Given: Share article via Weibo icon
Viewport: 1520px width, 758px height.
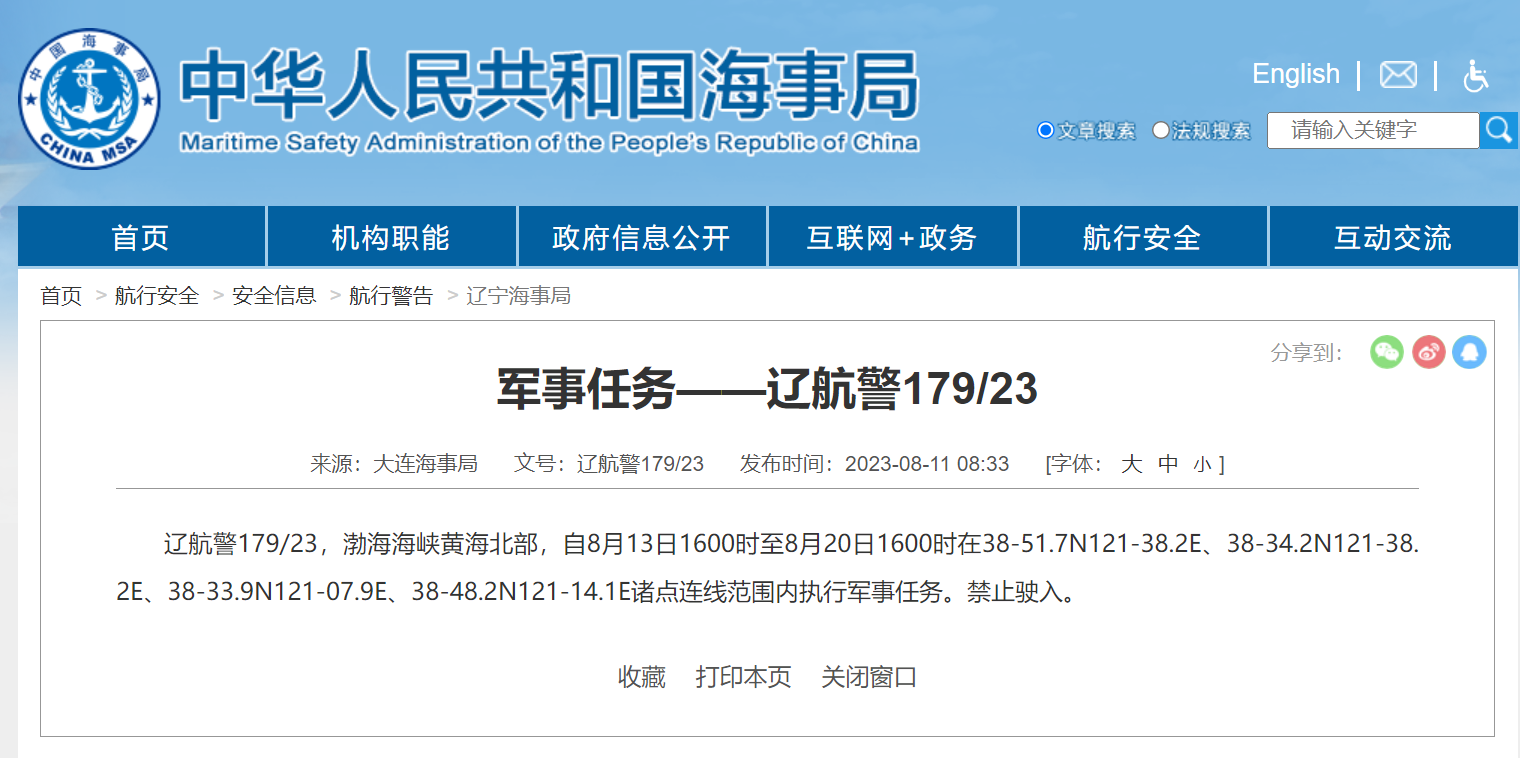Looking at the screenshot, I should [x=1429, y=352].
